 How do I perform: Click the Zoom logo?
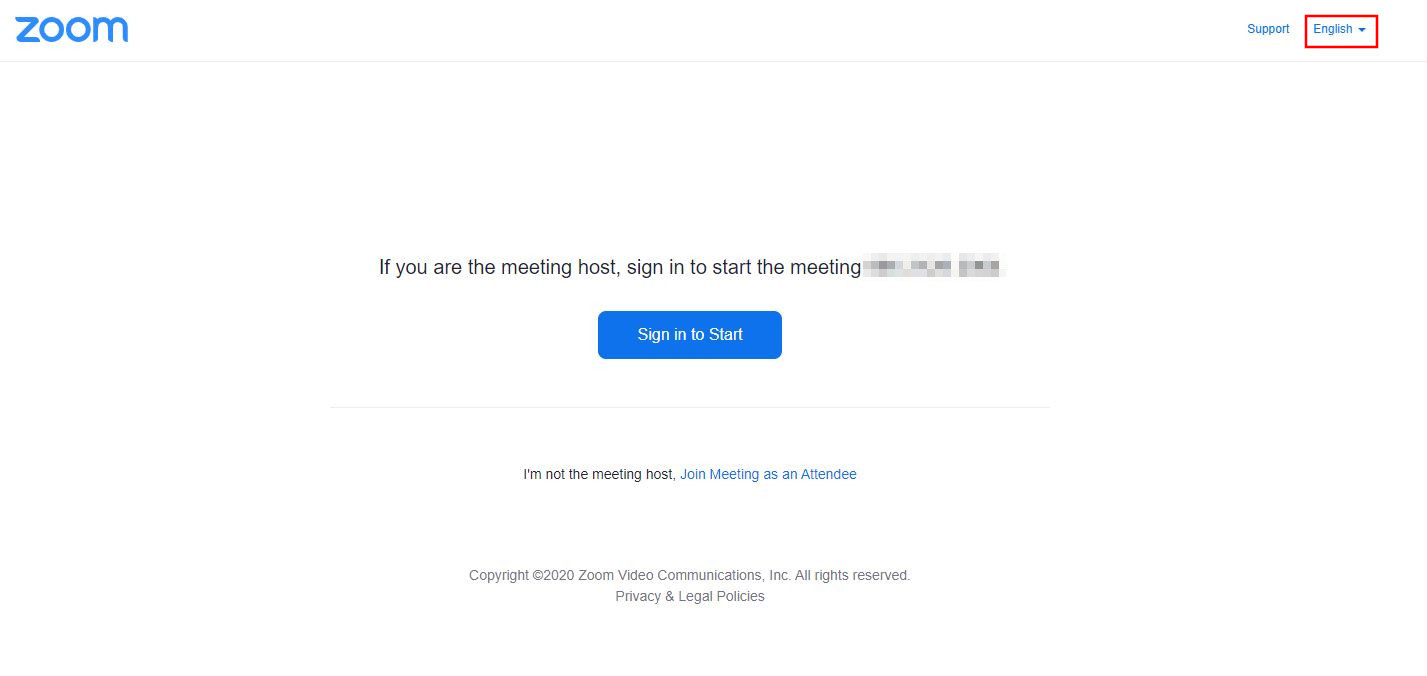[72, 29]
